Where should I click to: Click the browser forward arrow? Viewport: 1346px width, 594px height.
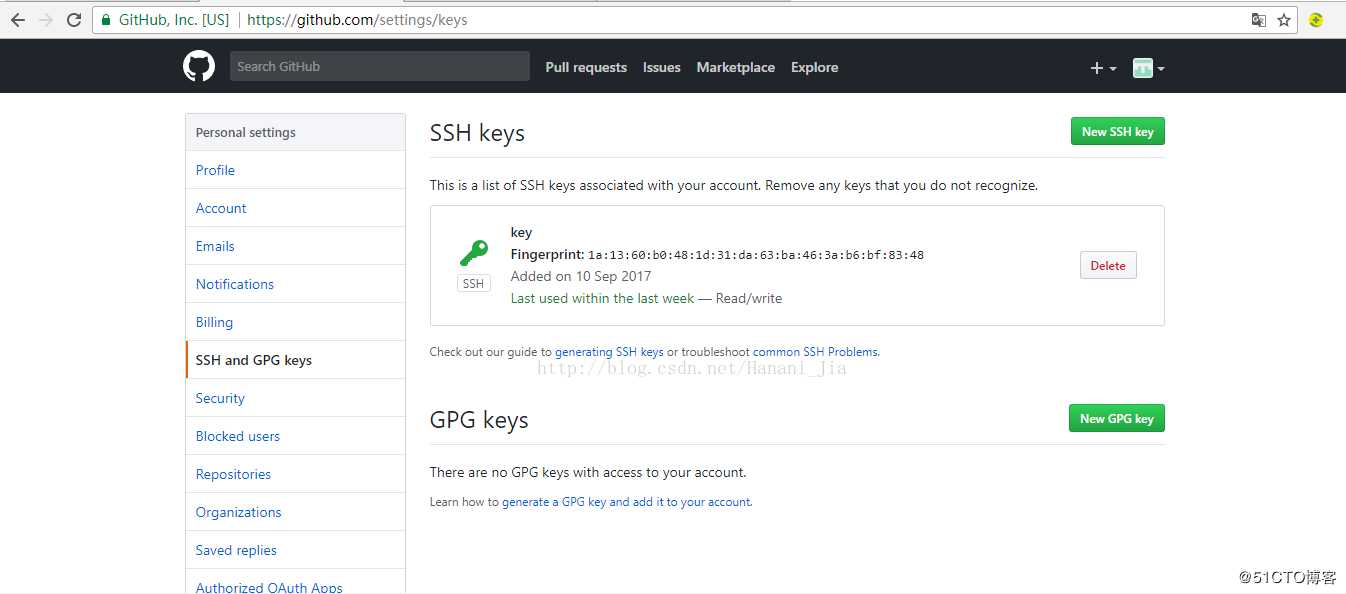click(46, 20)
